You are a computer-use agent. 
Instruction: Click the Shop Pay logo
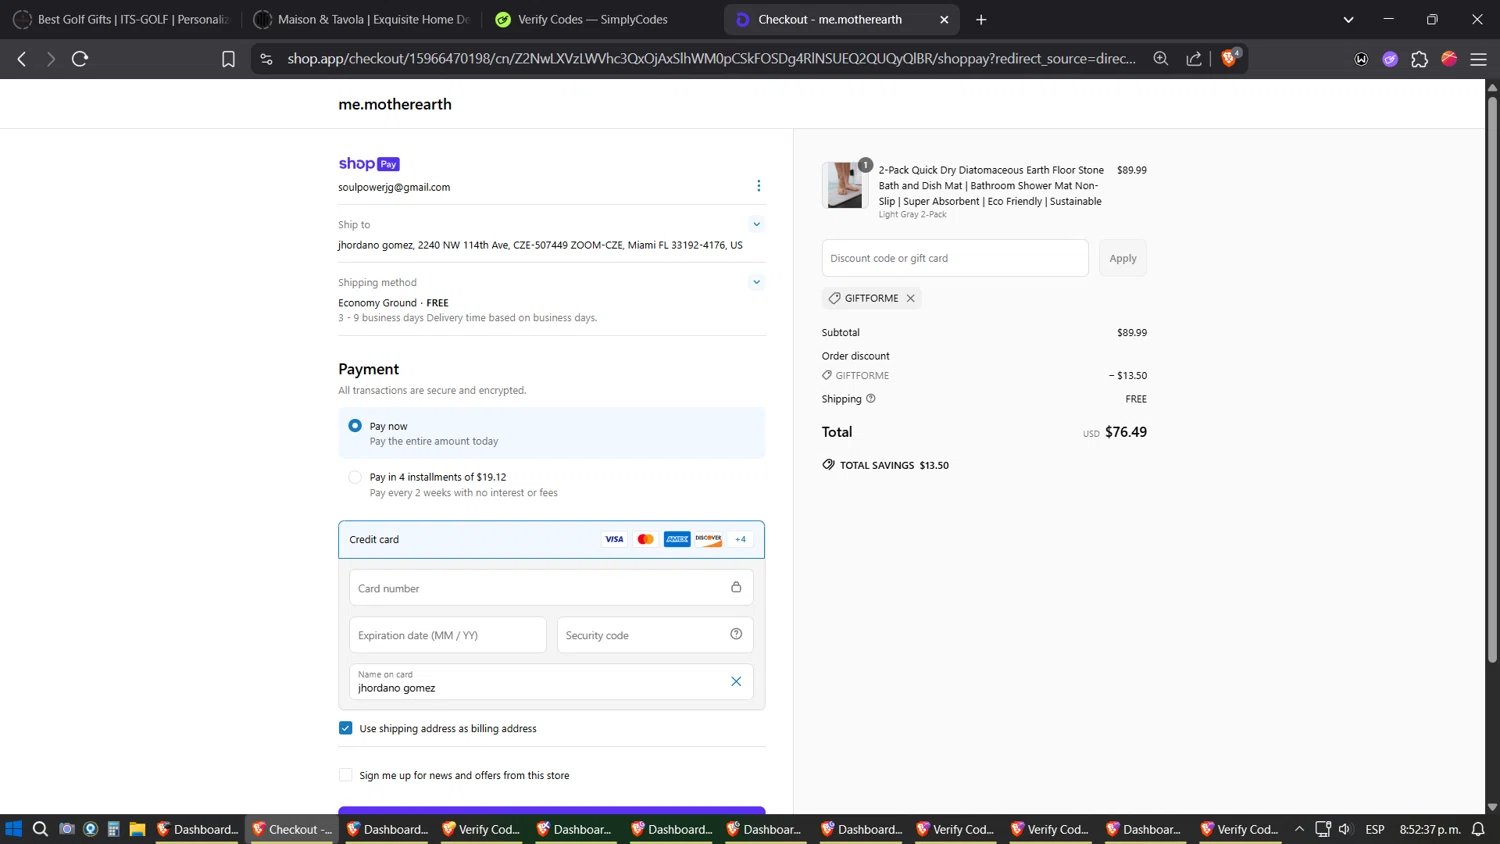(369, 164)
